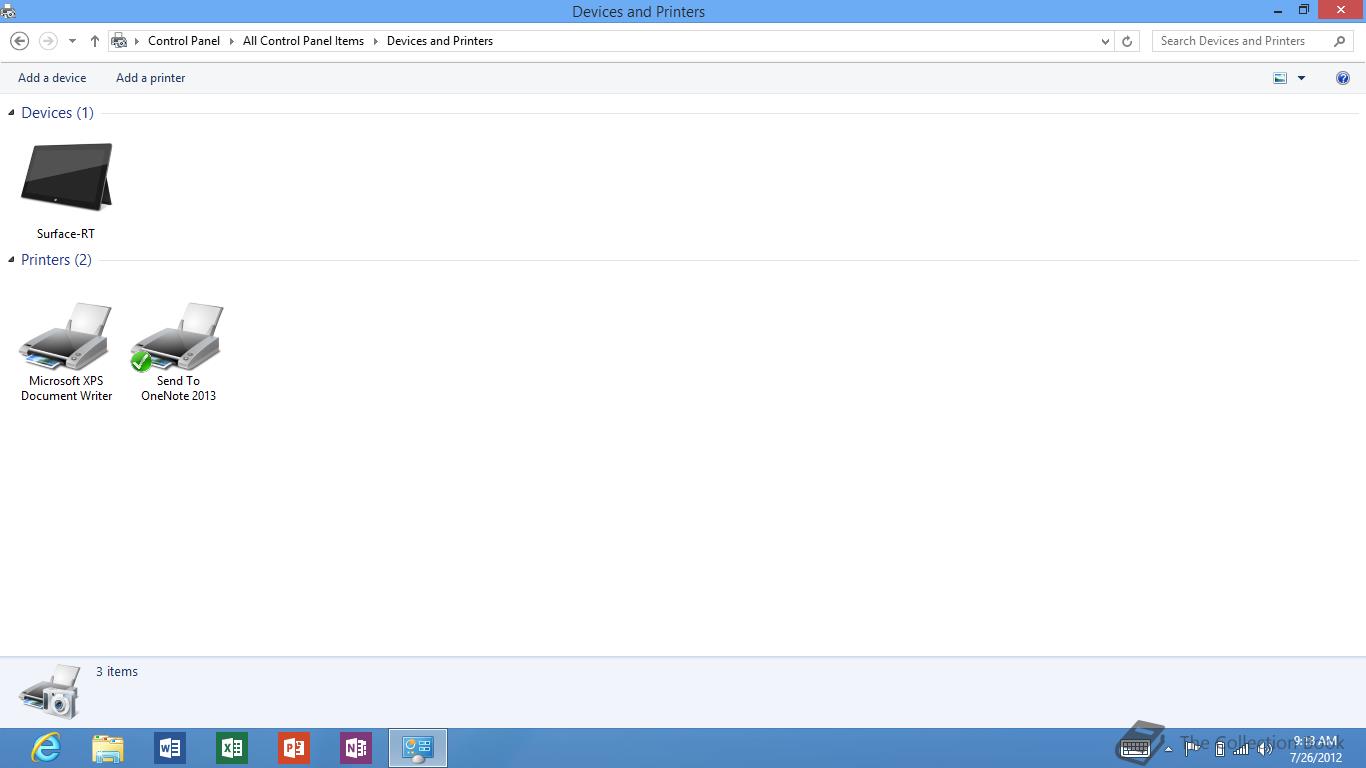The width and height of the screenshot is (1366, 768).
Task: Collapse the Devices (1) group
Action: coord(11,113)
